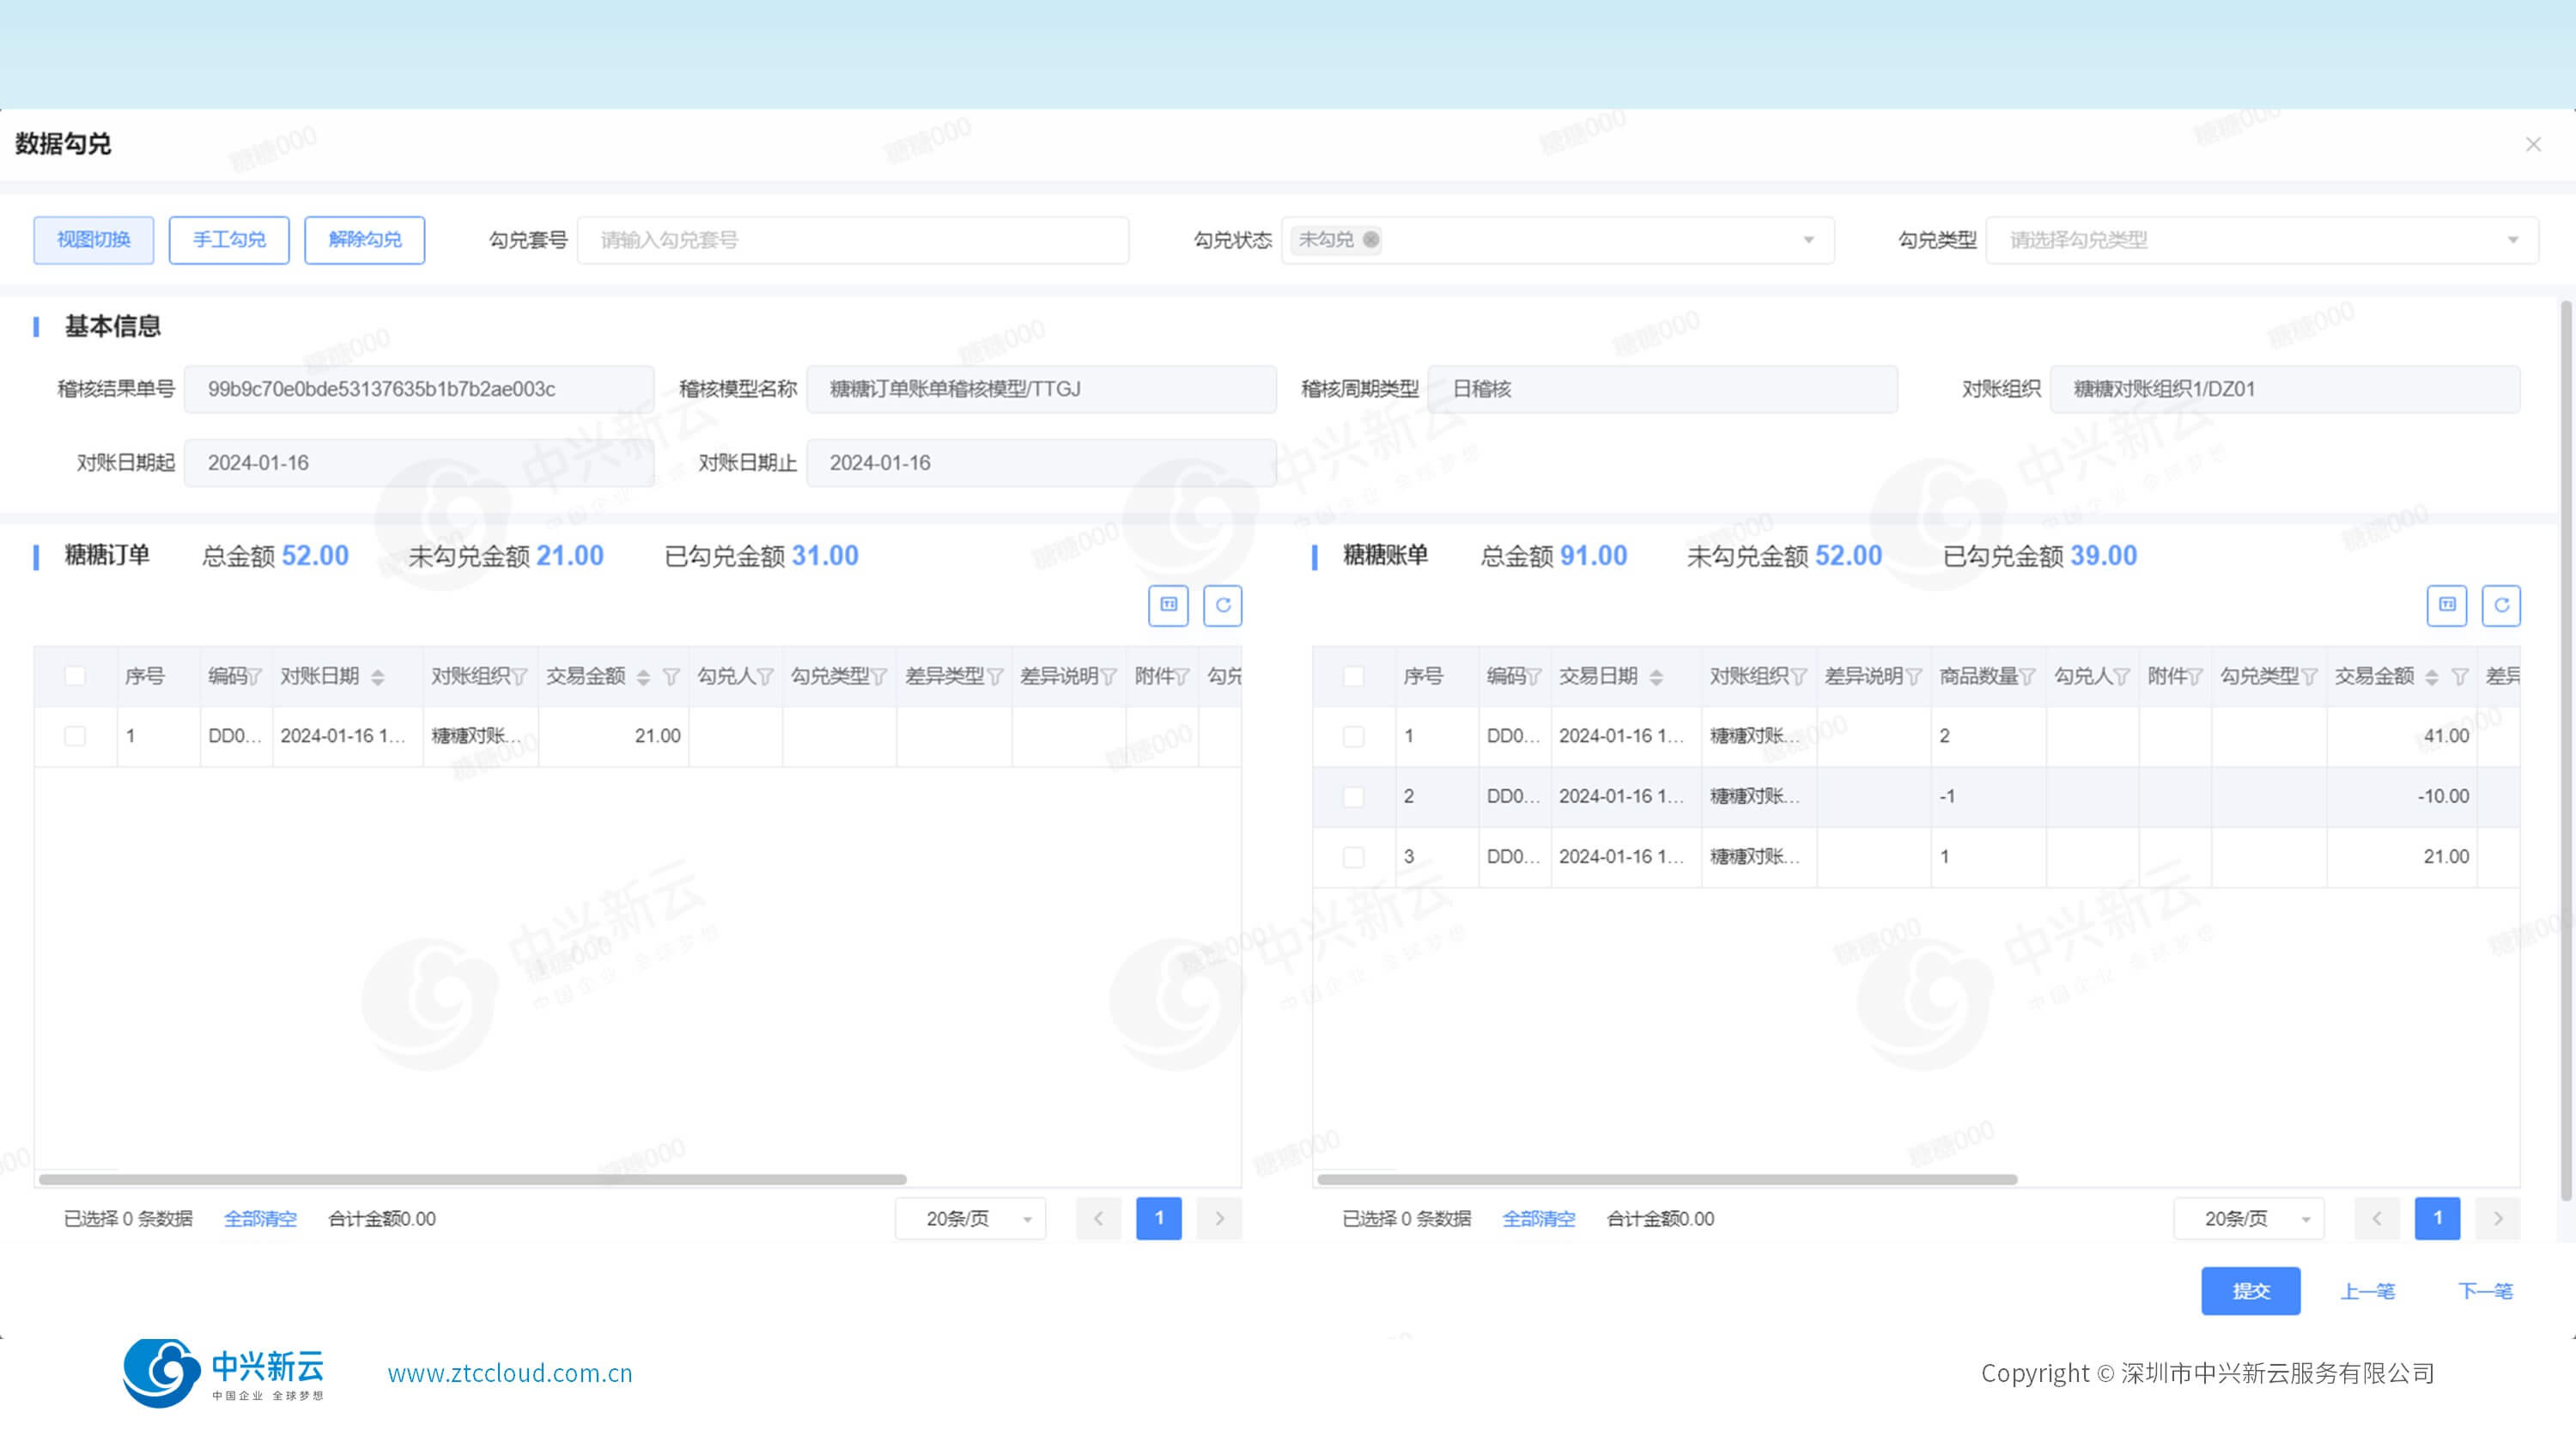Image resolution: width=2576 pixels, height=1449 pixels.
Task: Open 20条/页 page size for 糖糖账单
Action: click(2249, 1218)
